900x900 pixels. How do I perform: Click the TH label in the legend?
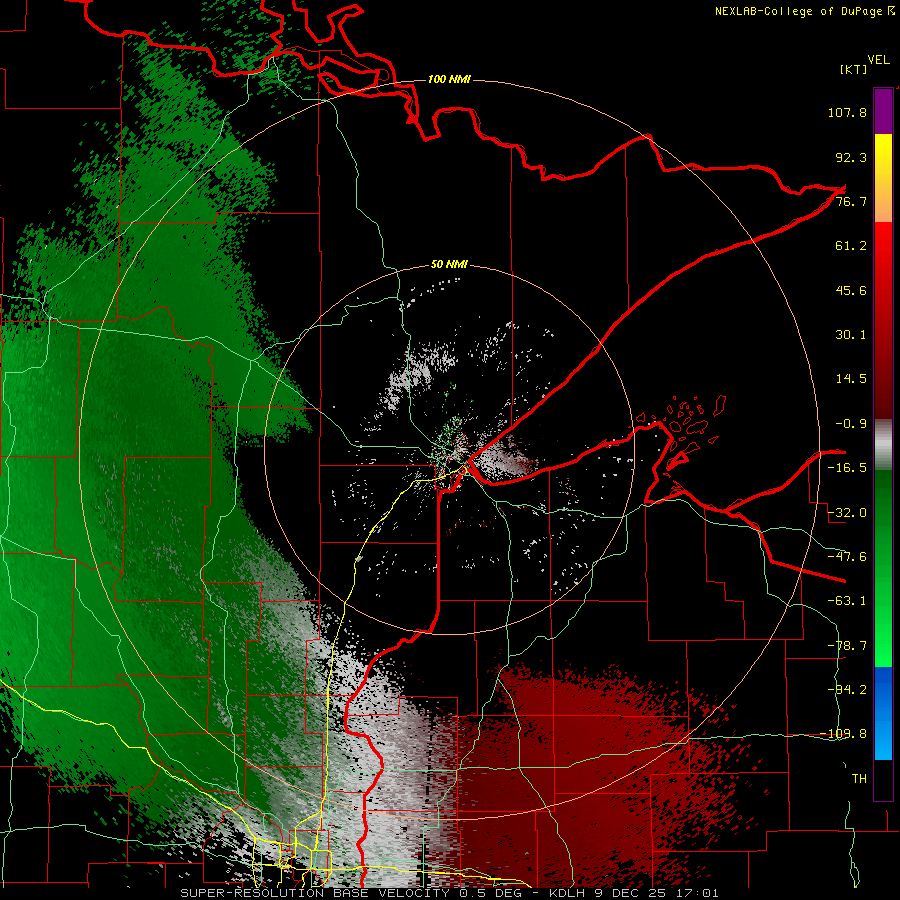[x=859, y=778]
